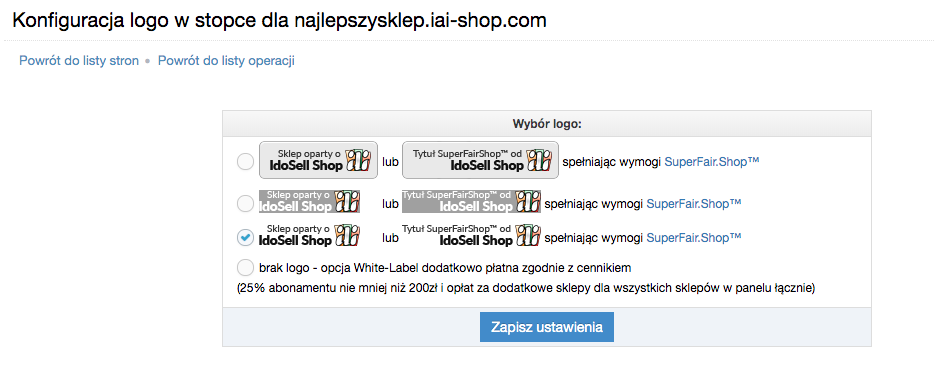Click the 'brak logo - opcja White-Label' label text
The image size is (934, 379).
(x=445, y=267)
